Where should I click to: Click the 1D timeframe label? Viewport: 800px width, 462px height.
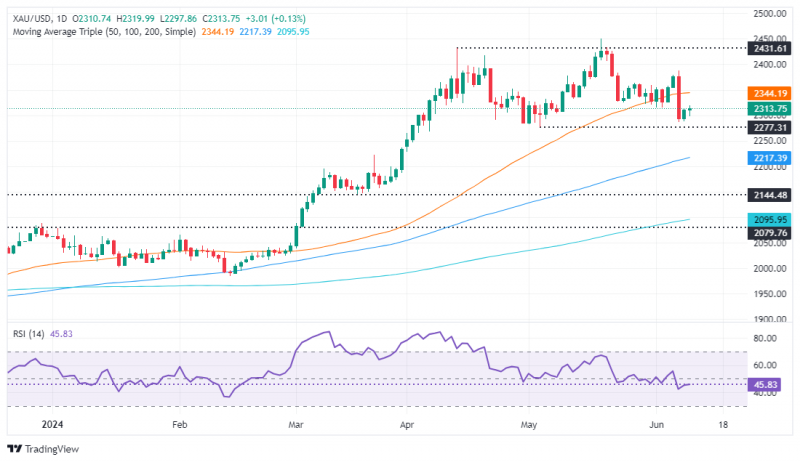point(62,19)
